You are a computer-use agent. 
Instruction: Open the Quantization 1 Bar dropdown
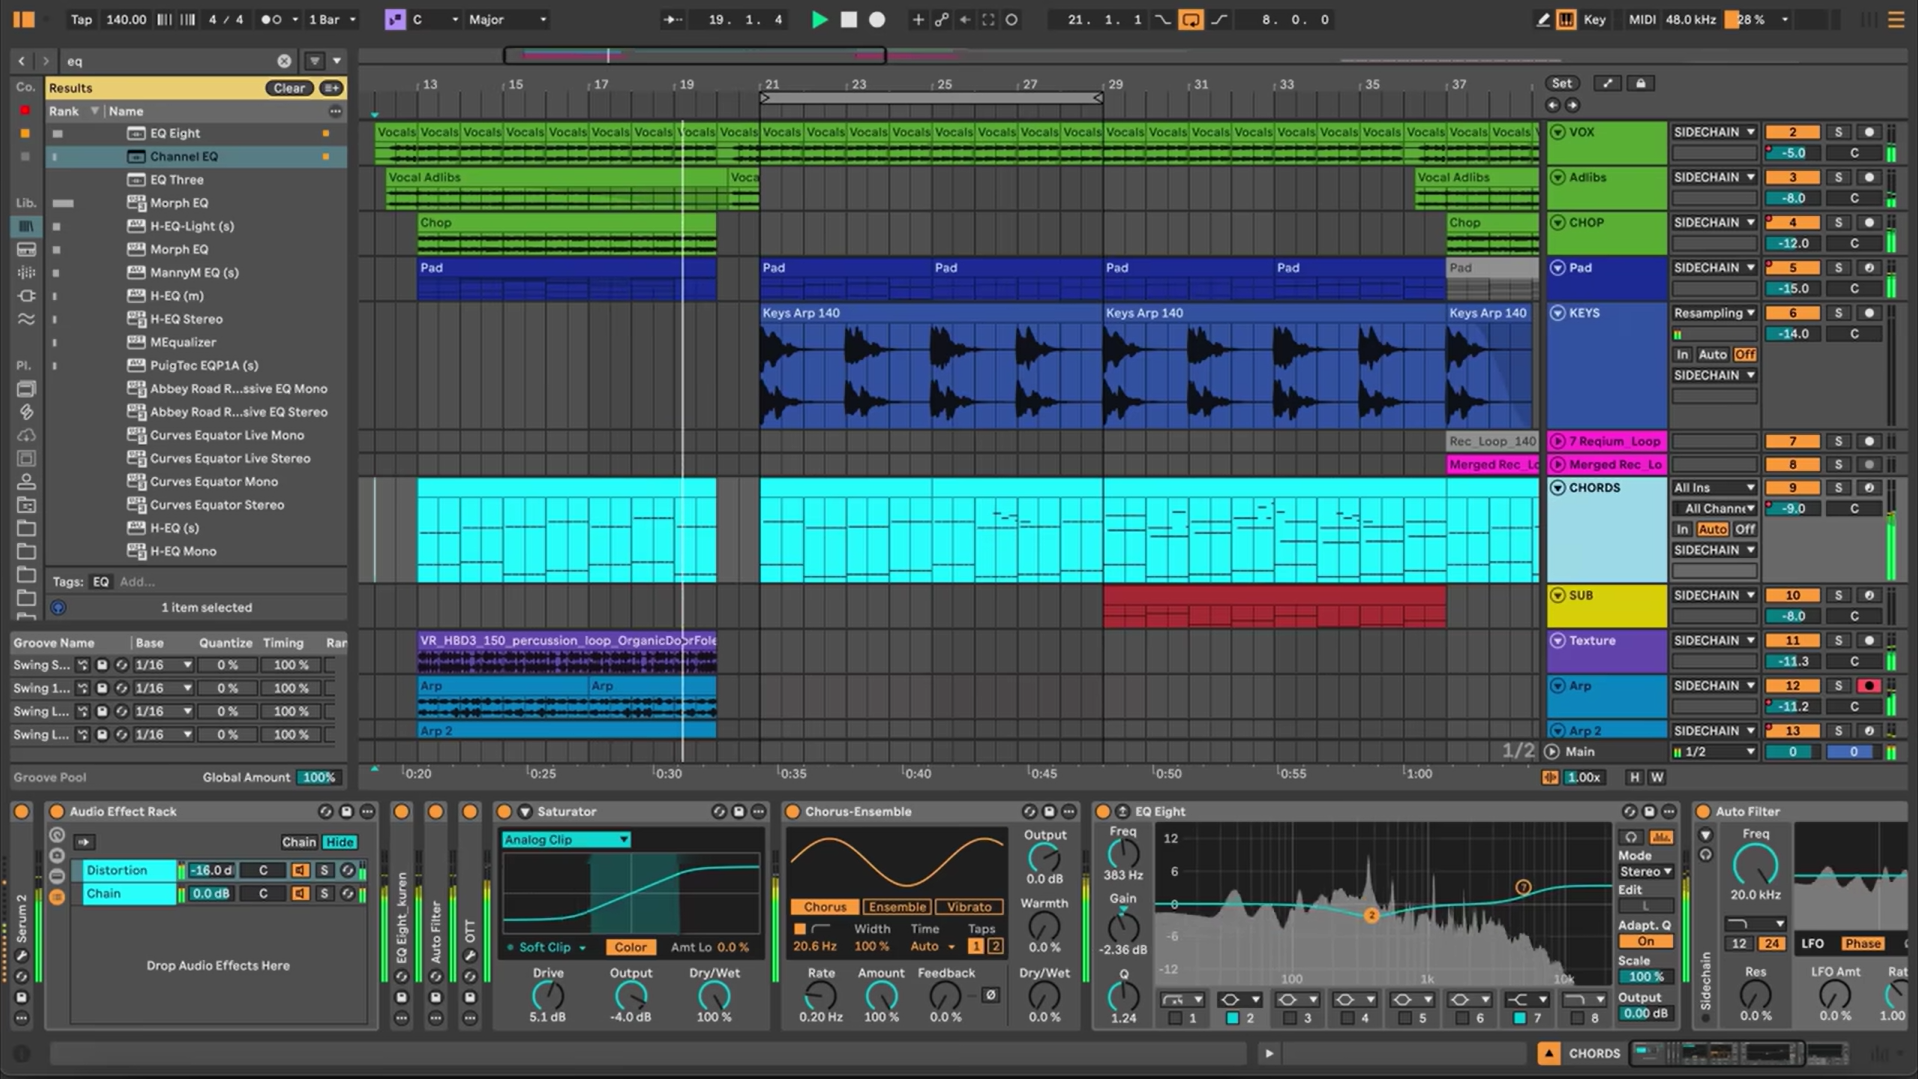[x=332, y=19]
